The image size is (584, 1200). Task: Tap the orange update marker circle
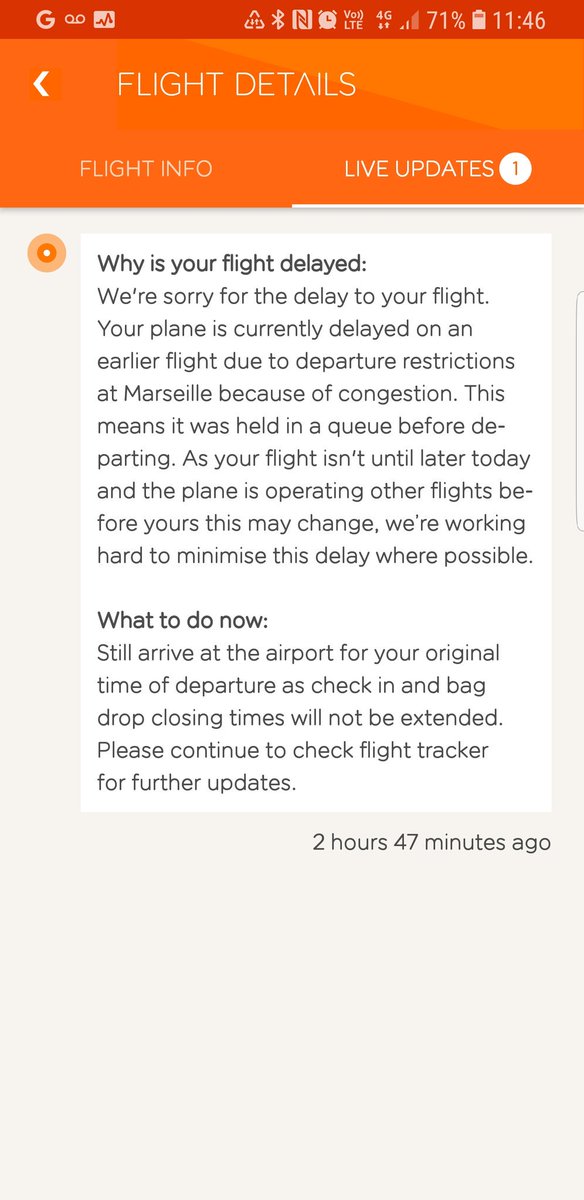point(45,254)
